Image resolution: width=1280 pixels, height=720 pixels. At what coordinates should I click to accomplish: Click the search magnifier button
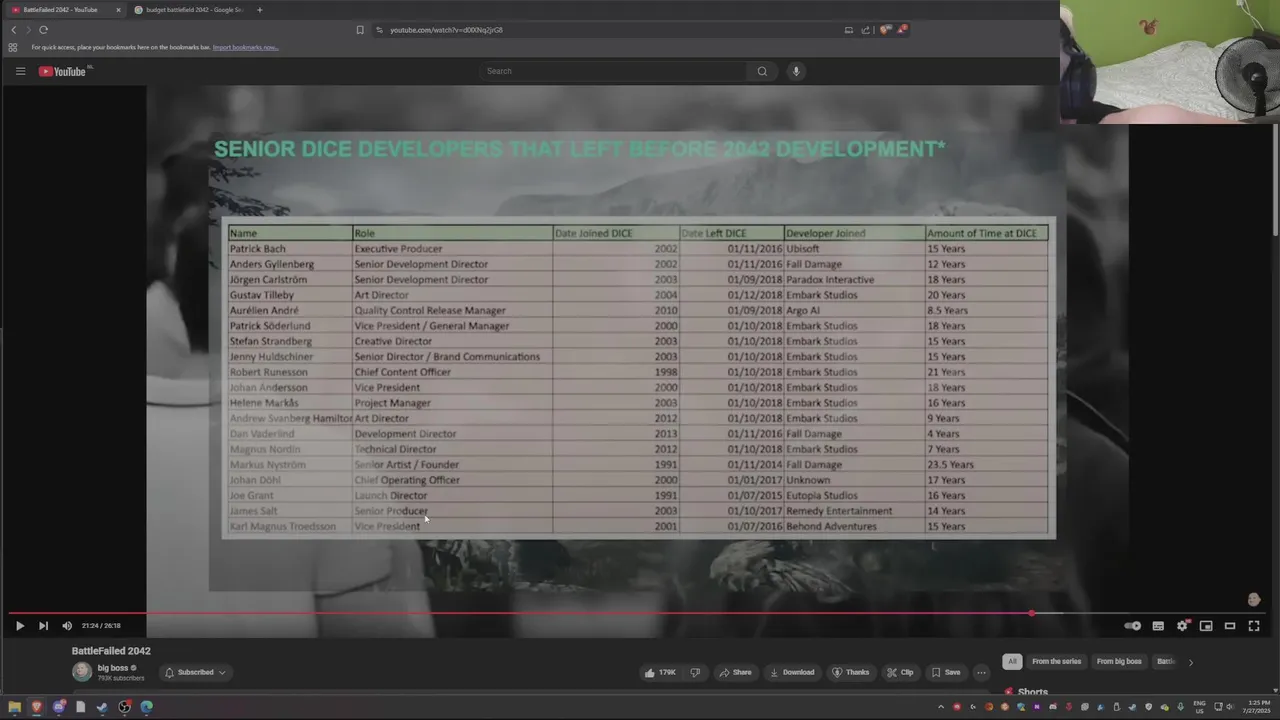tap(762, 71)
